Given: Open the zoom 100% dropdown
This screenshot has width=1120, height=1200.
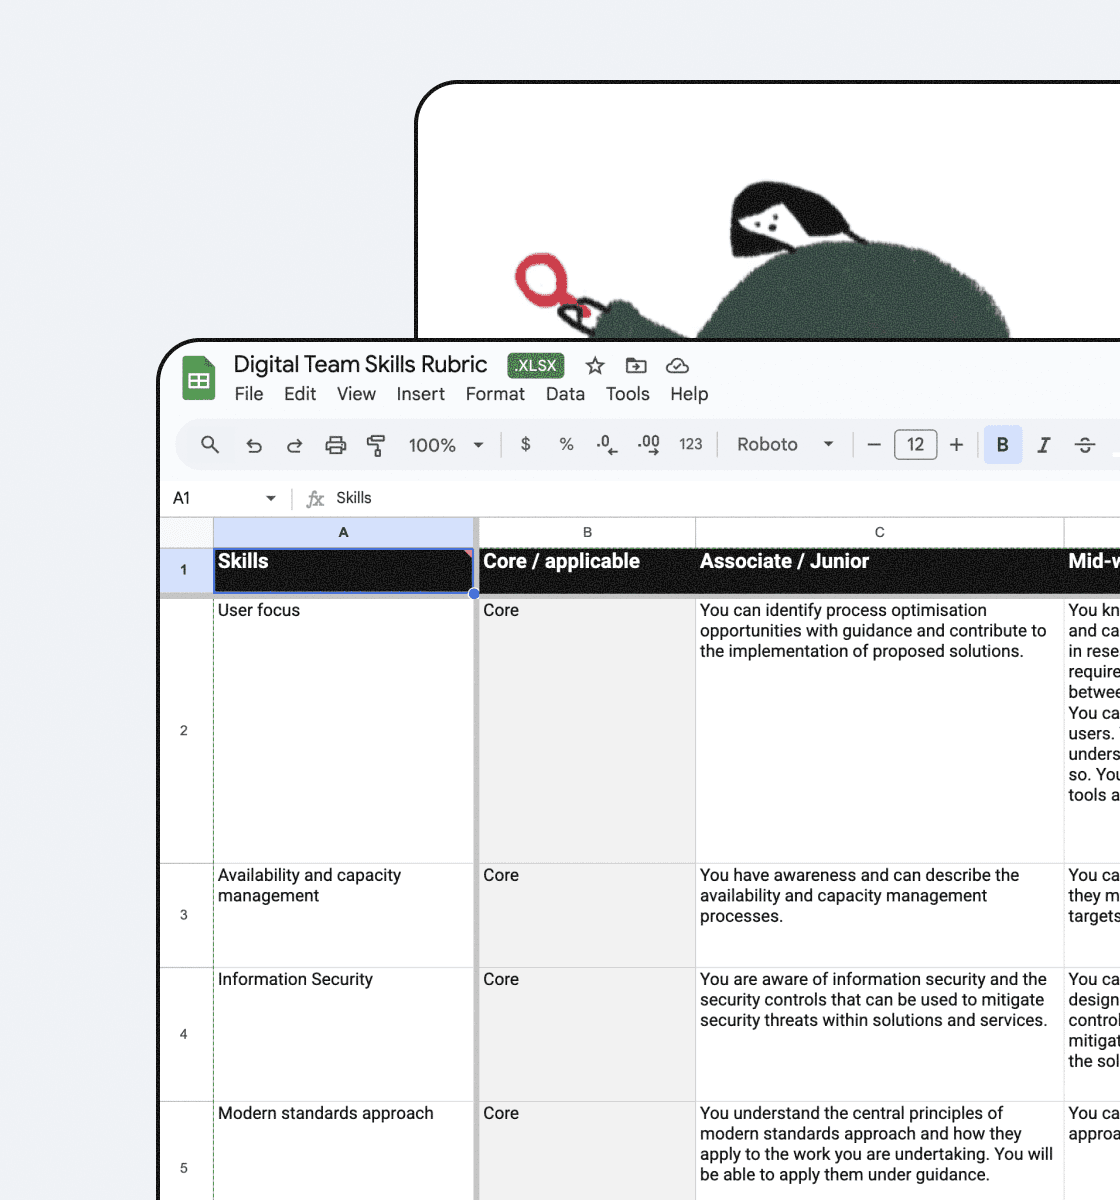Looking at the screenshot, I should pyautogui.click(x=446, y=445).
